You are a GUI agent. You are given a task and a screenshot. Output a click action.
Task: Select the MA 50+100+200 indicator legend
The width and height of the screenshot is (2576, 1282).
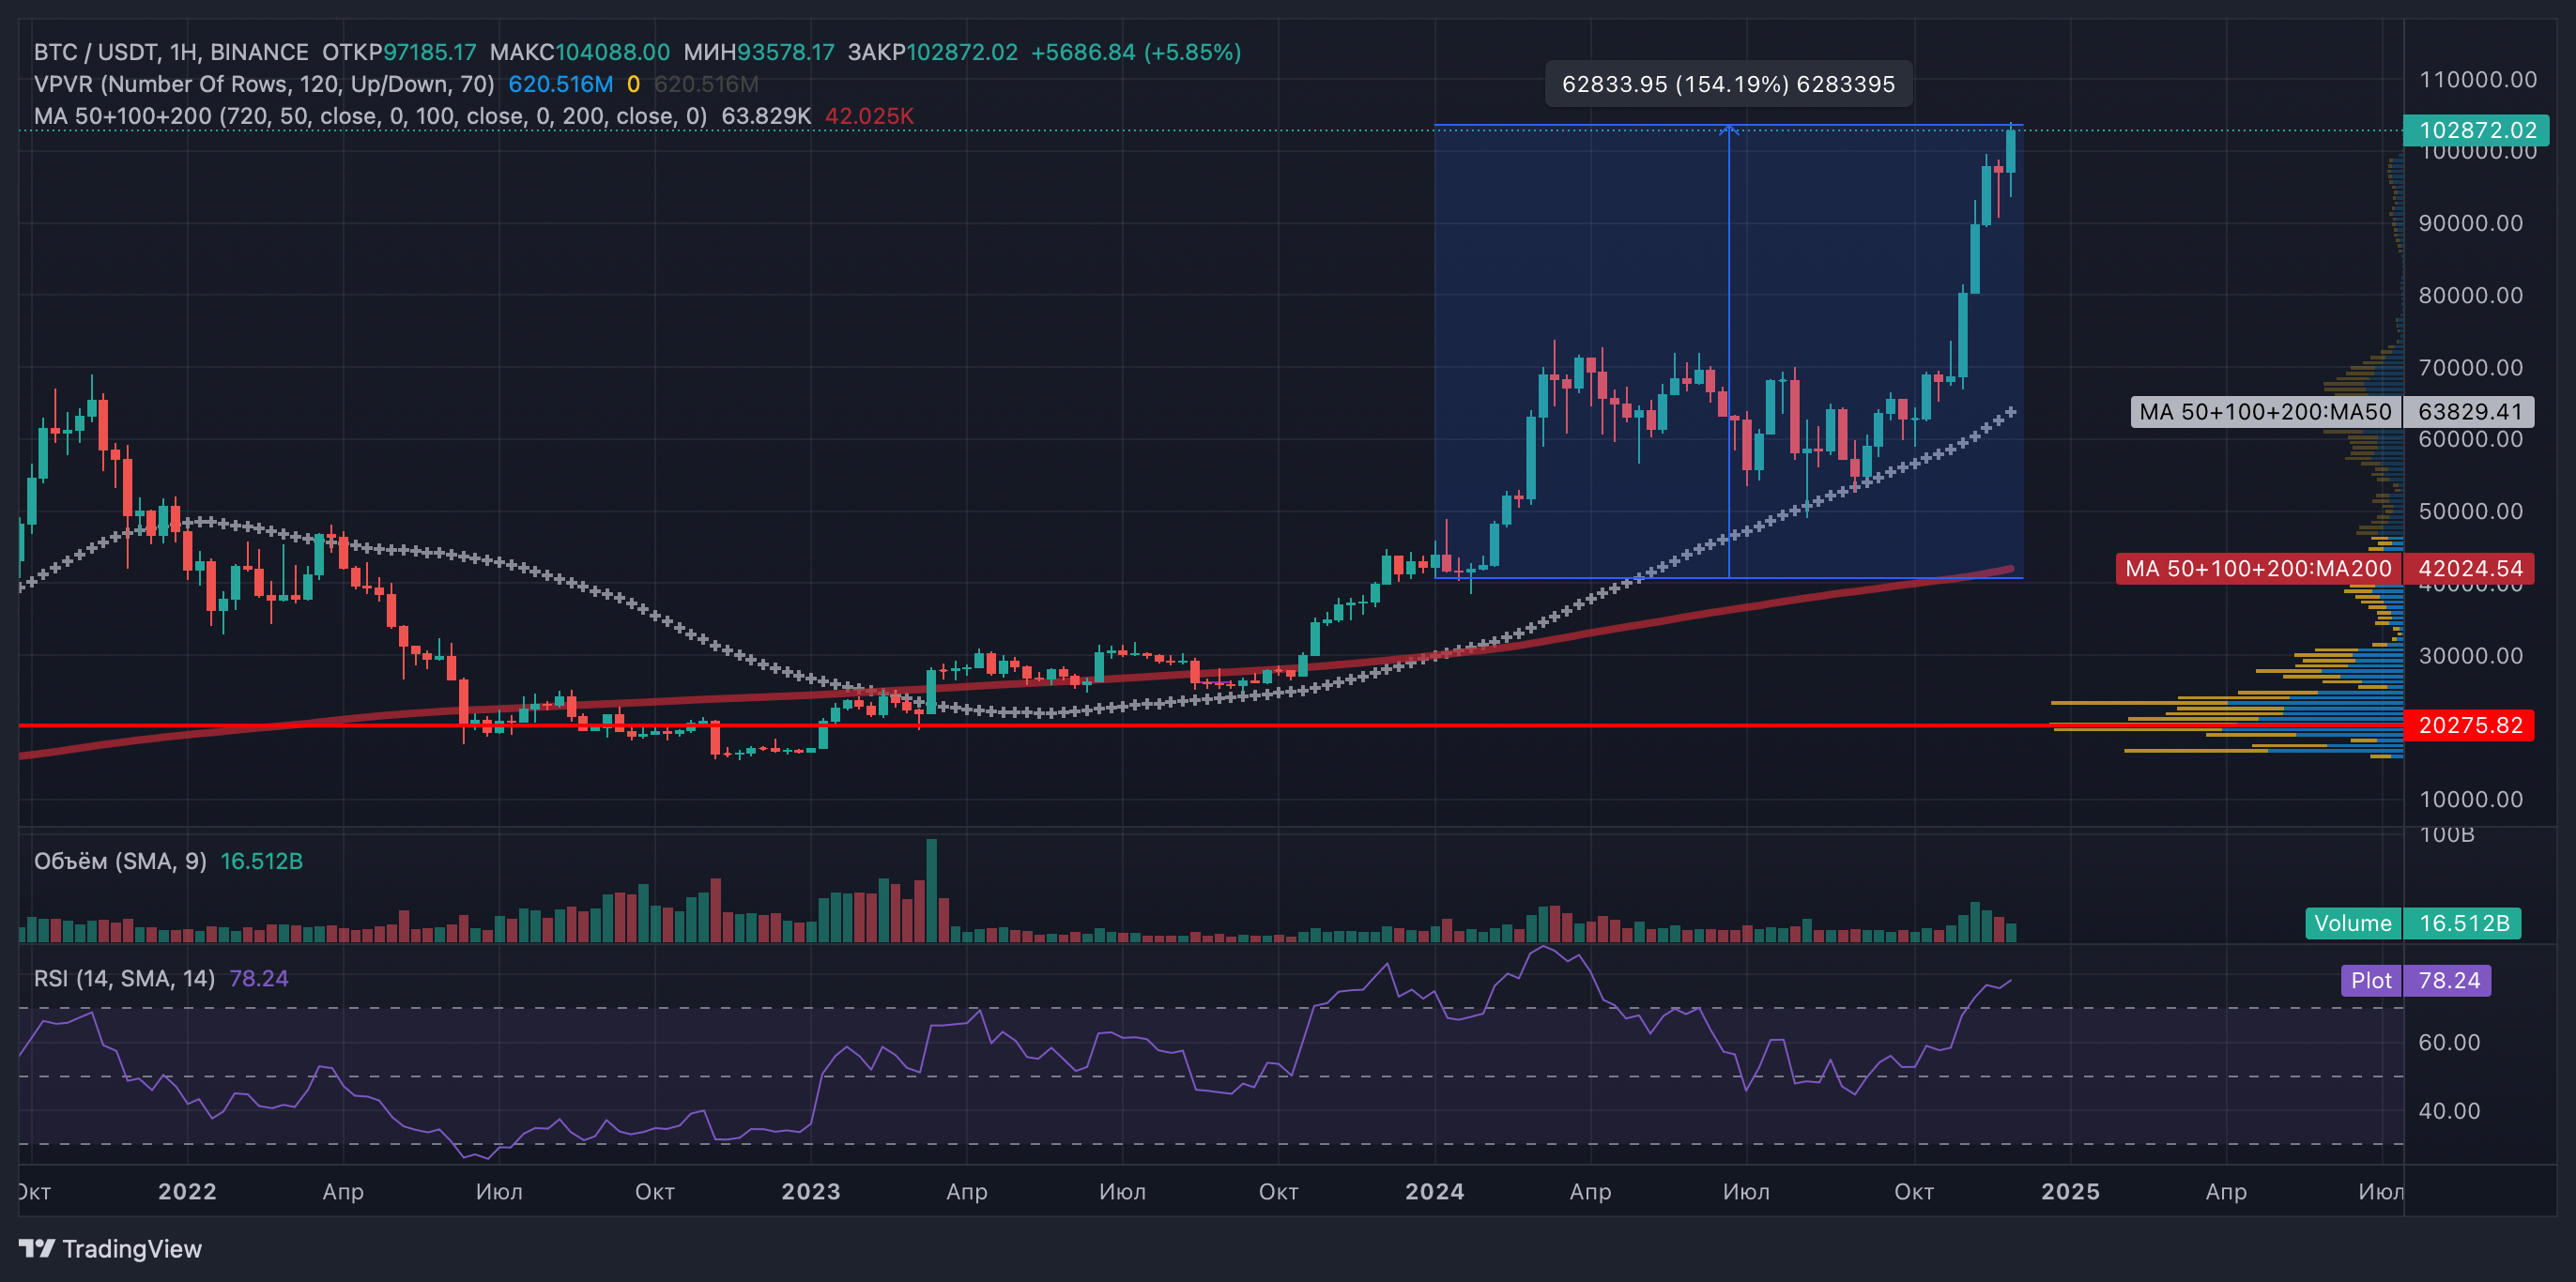click(370, 116)
